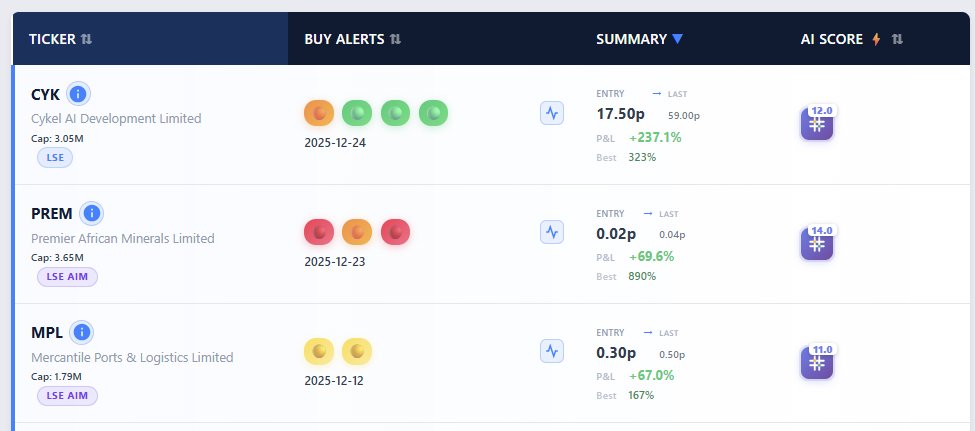975x431 pixels.
Task: Click the last red alert dot in PREM row
Action: pos(395,232)
